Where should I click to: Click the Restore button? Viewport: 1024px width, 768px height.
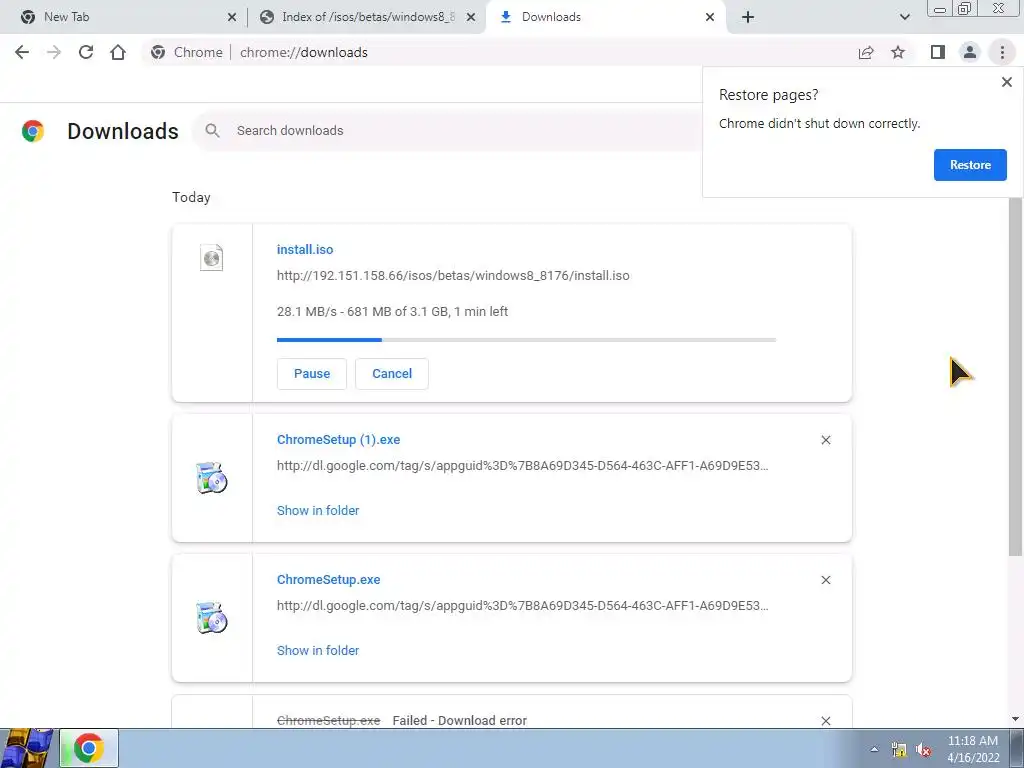click(970, 165)
